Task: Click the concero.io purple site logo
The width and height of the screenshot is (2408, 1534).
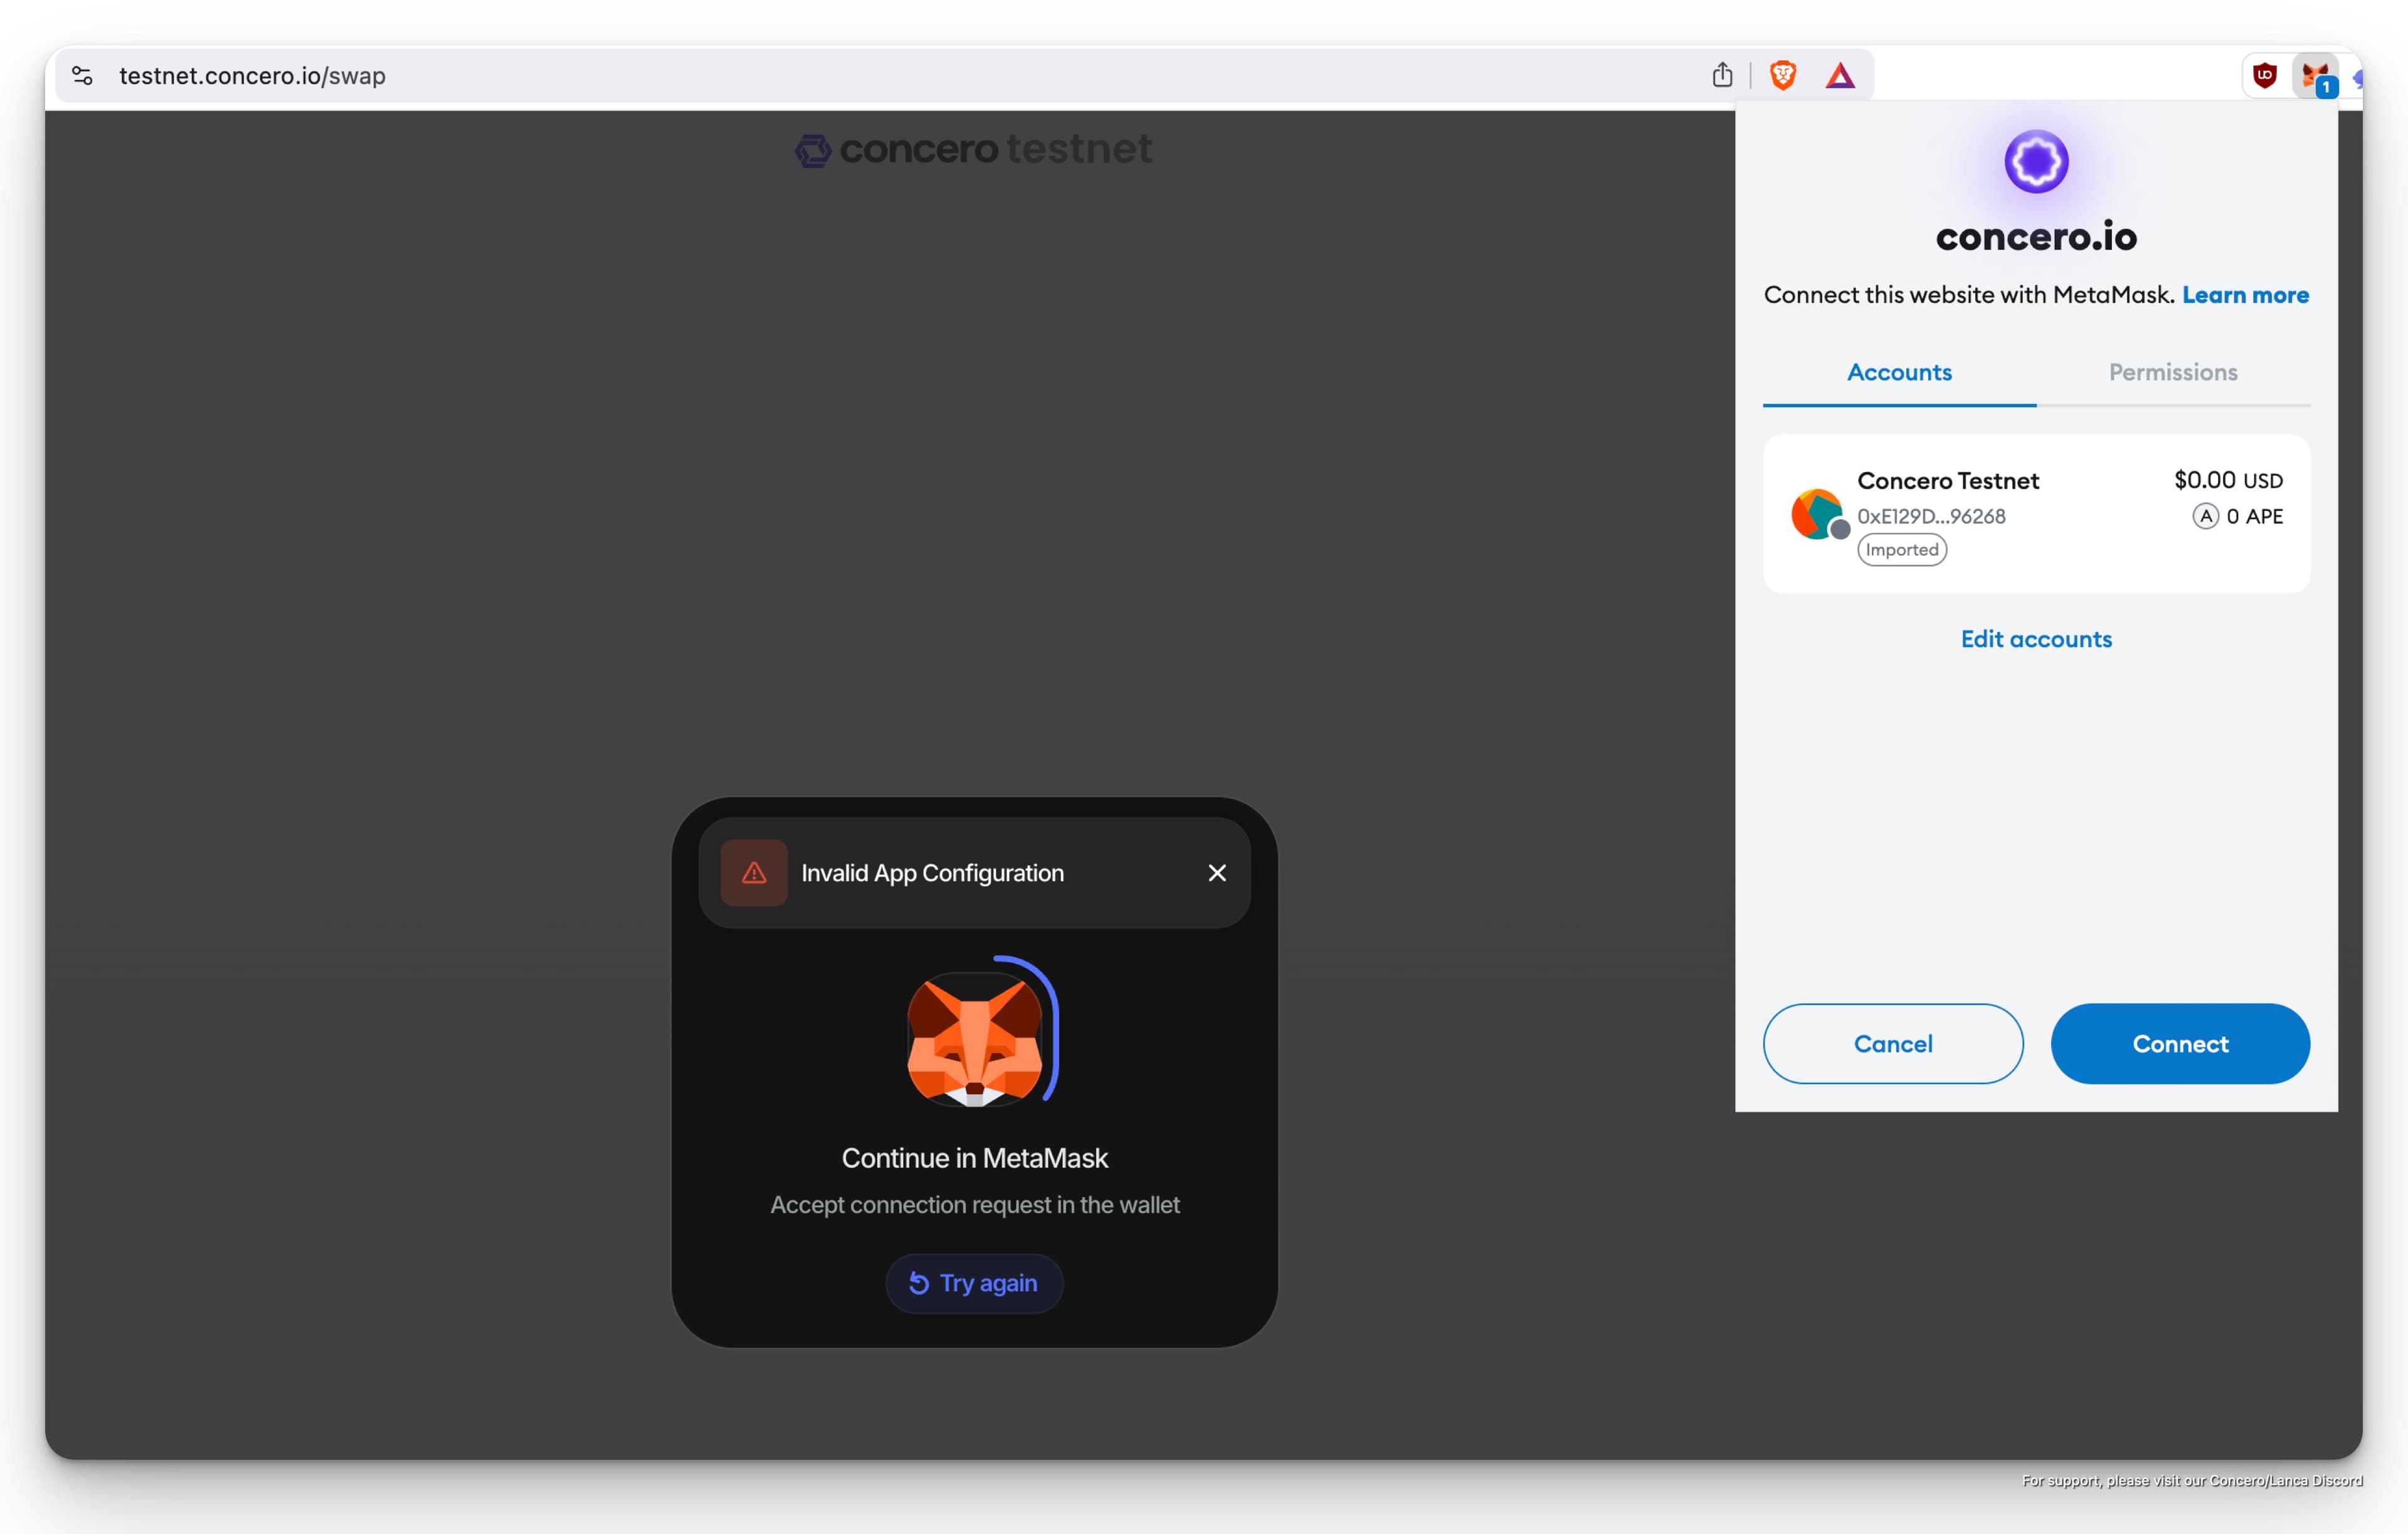Action: [x=2035, y=162]
